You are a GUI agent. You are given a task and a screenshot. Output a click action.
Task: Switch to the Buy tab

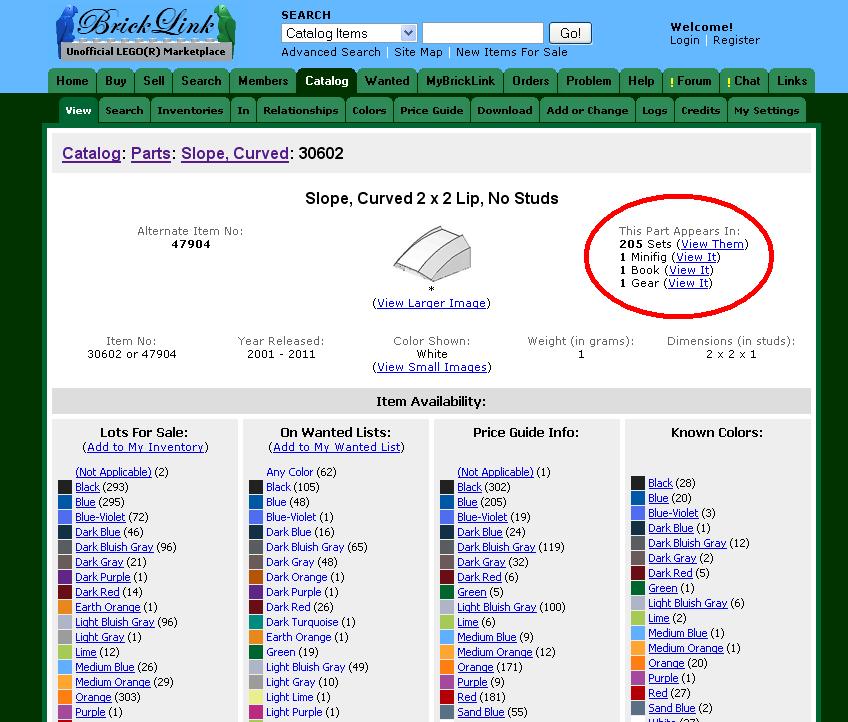[x=116, y=81]
